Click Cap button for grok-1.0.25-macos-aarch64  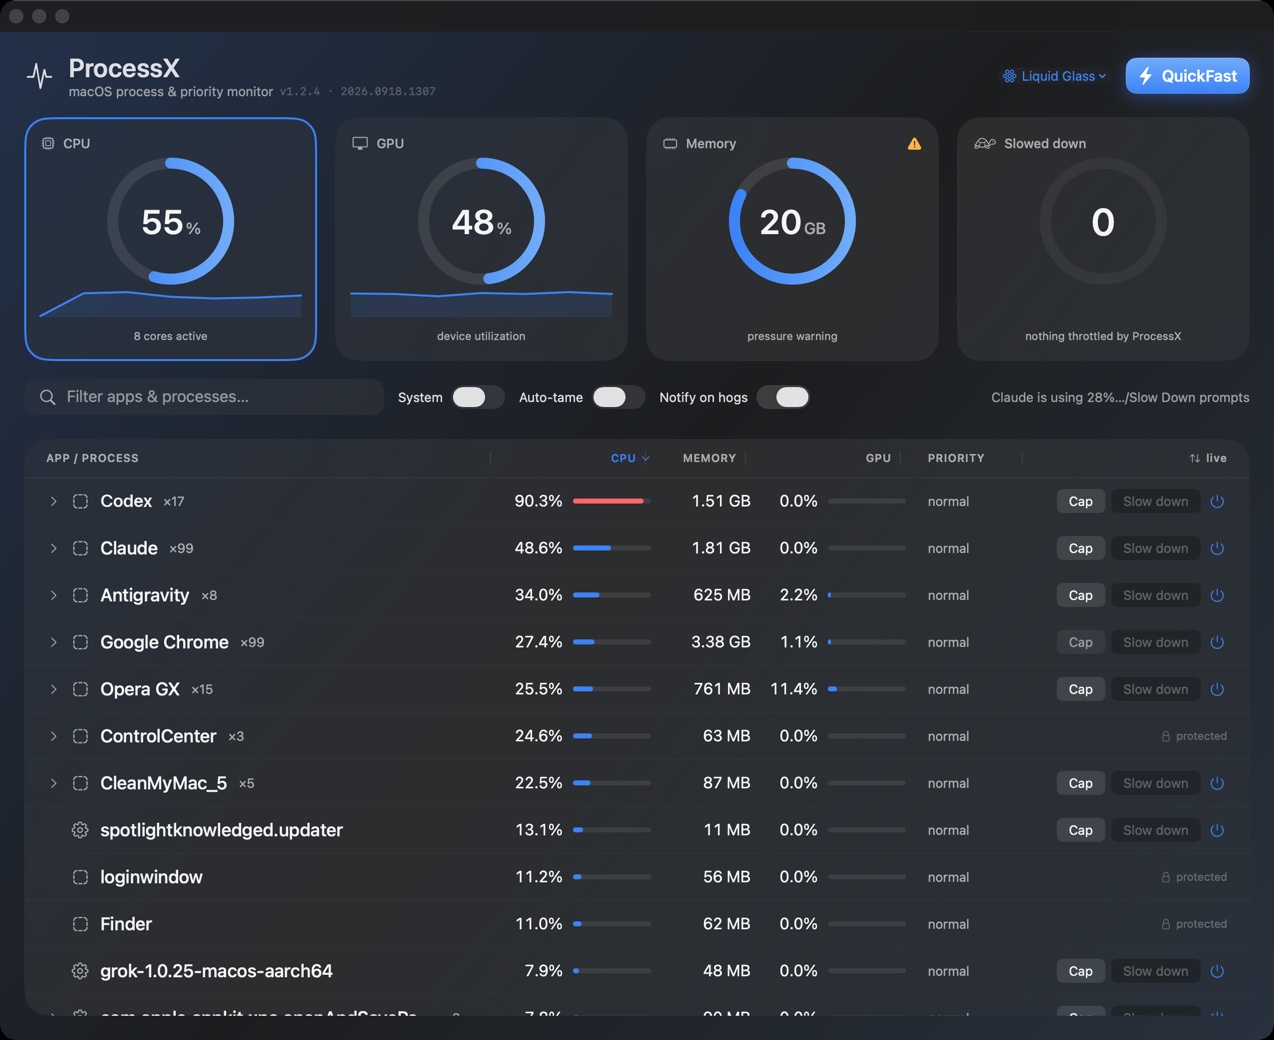1081,971
